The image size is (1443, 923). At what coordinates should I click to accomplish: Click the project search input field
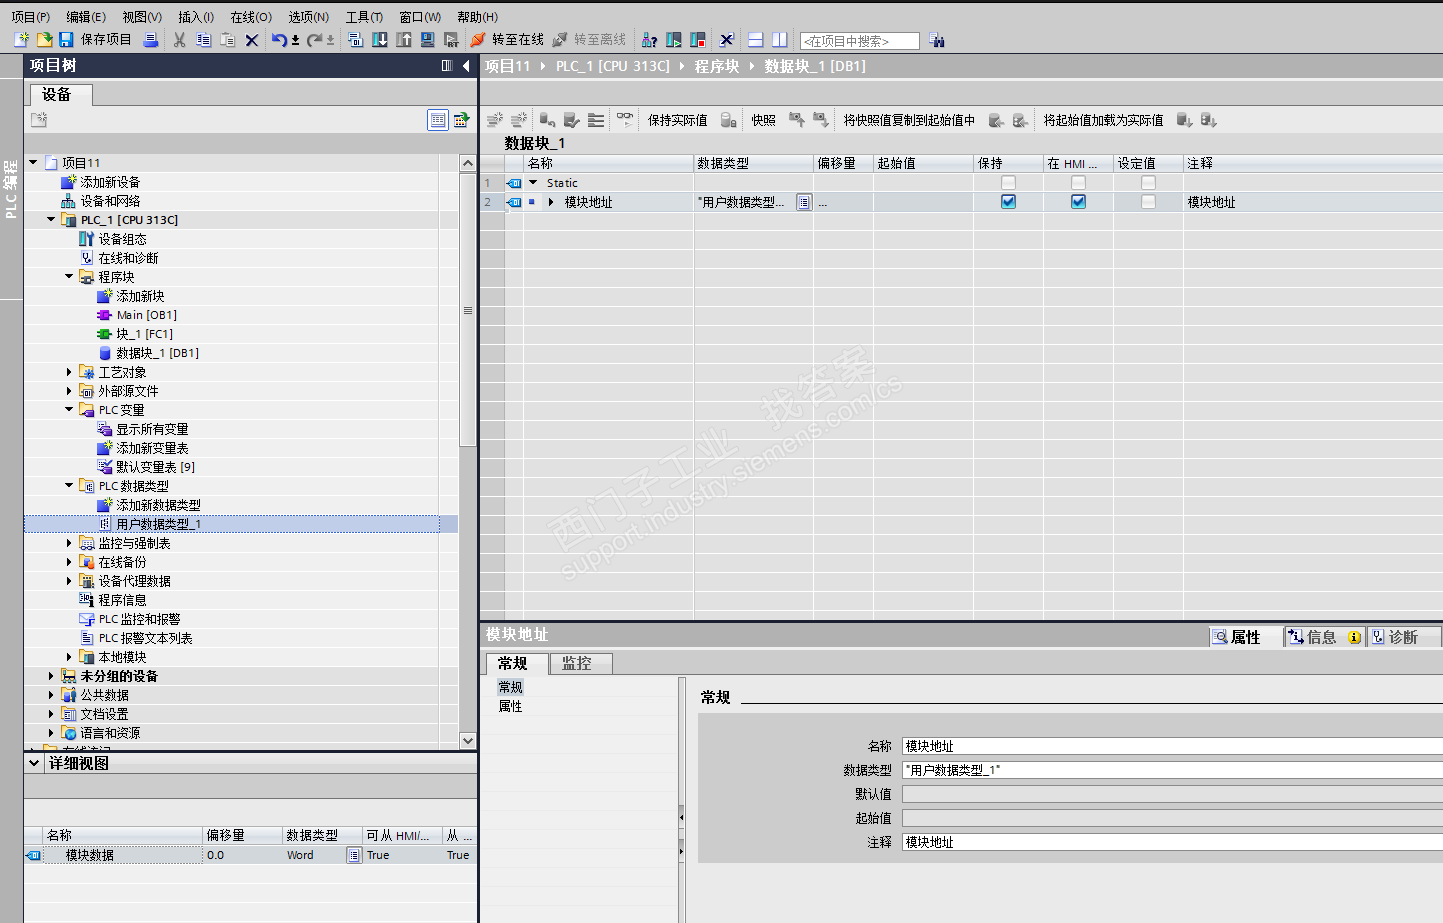point(860,41)
